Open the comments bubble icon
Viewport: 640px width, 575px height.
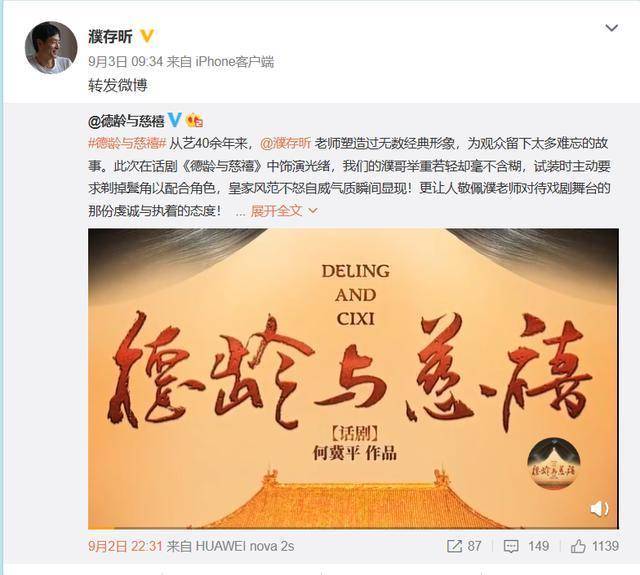coord(511,546)
